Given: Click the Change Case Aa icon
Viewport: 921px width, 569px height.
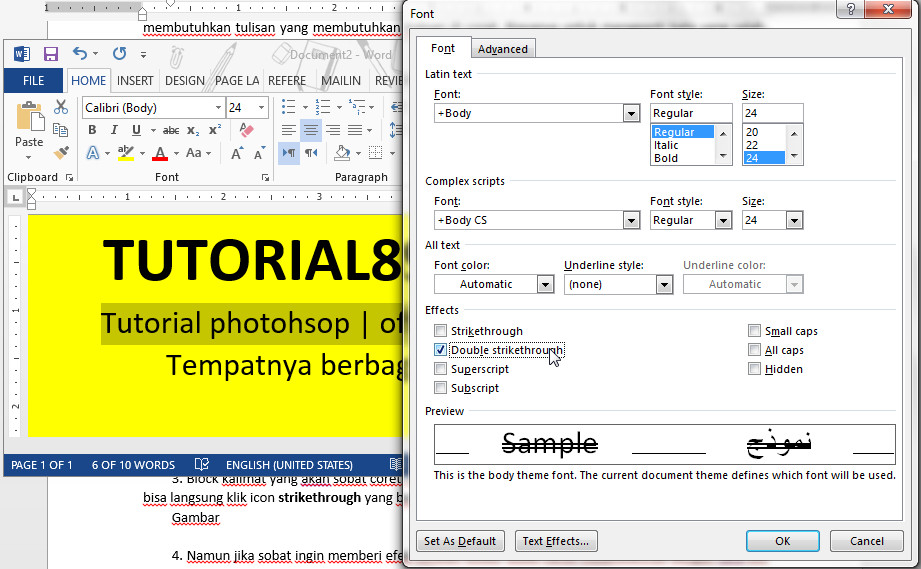Looking at the screenshot, I should click(194, 153).
